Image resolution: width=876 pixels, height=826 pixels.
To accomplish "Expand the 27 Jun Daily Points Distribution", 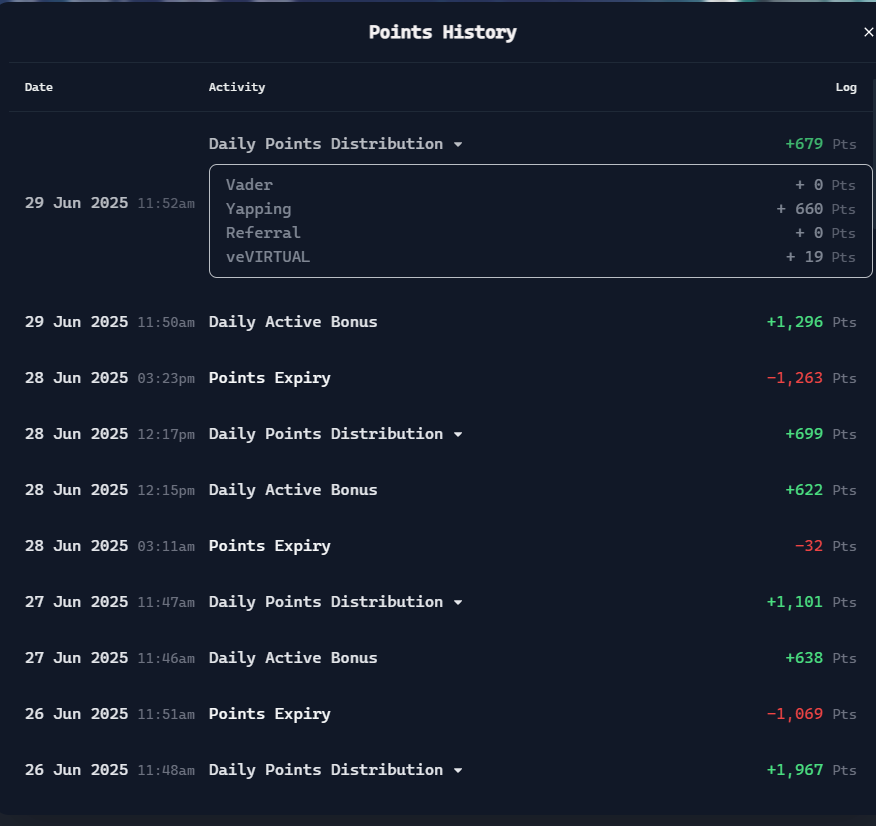I will (x=458, y=602).
